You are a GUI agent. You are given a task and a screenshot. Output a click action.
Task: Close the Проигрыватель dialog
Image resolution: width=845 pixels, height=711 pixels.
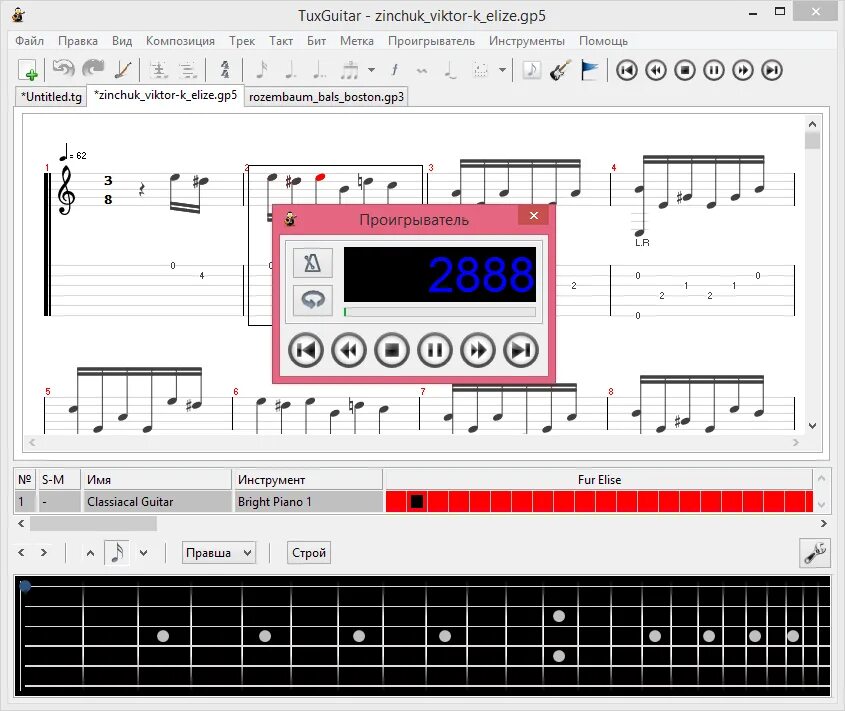(x=534, y=216)
